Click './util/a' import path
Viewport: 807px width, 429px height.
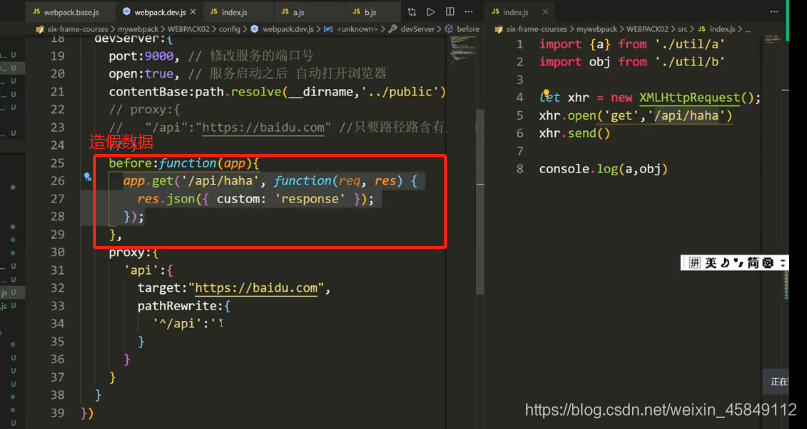690,44
